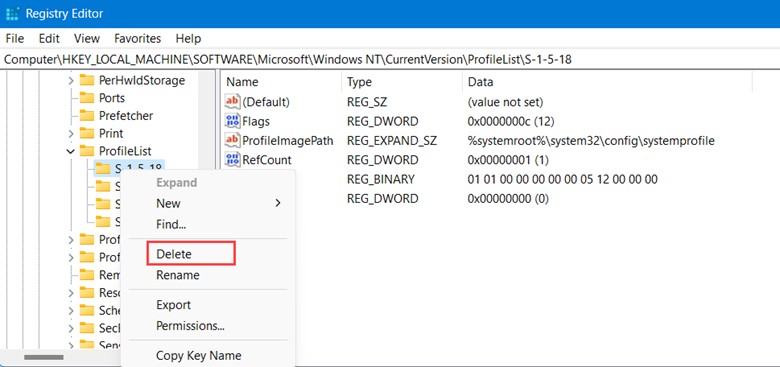
Task: Select the ProfileList tree entry
Action: pyautogui.click(x=125, y=151)
